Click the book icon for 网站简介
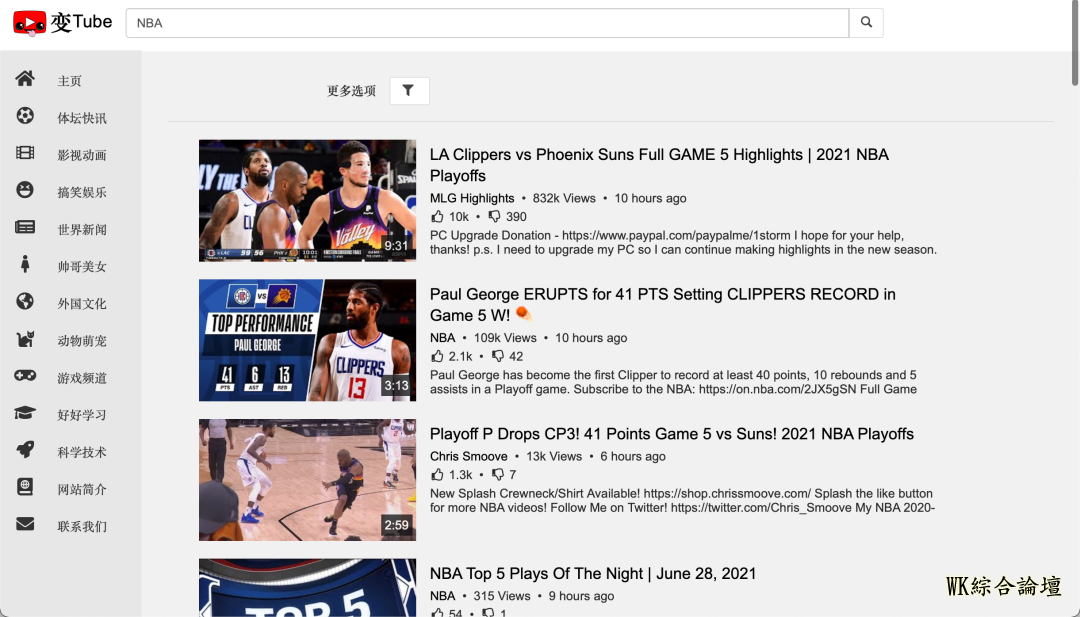1080x617 pixels. (x=25, y=488)
